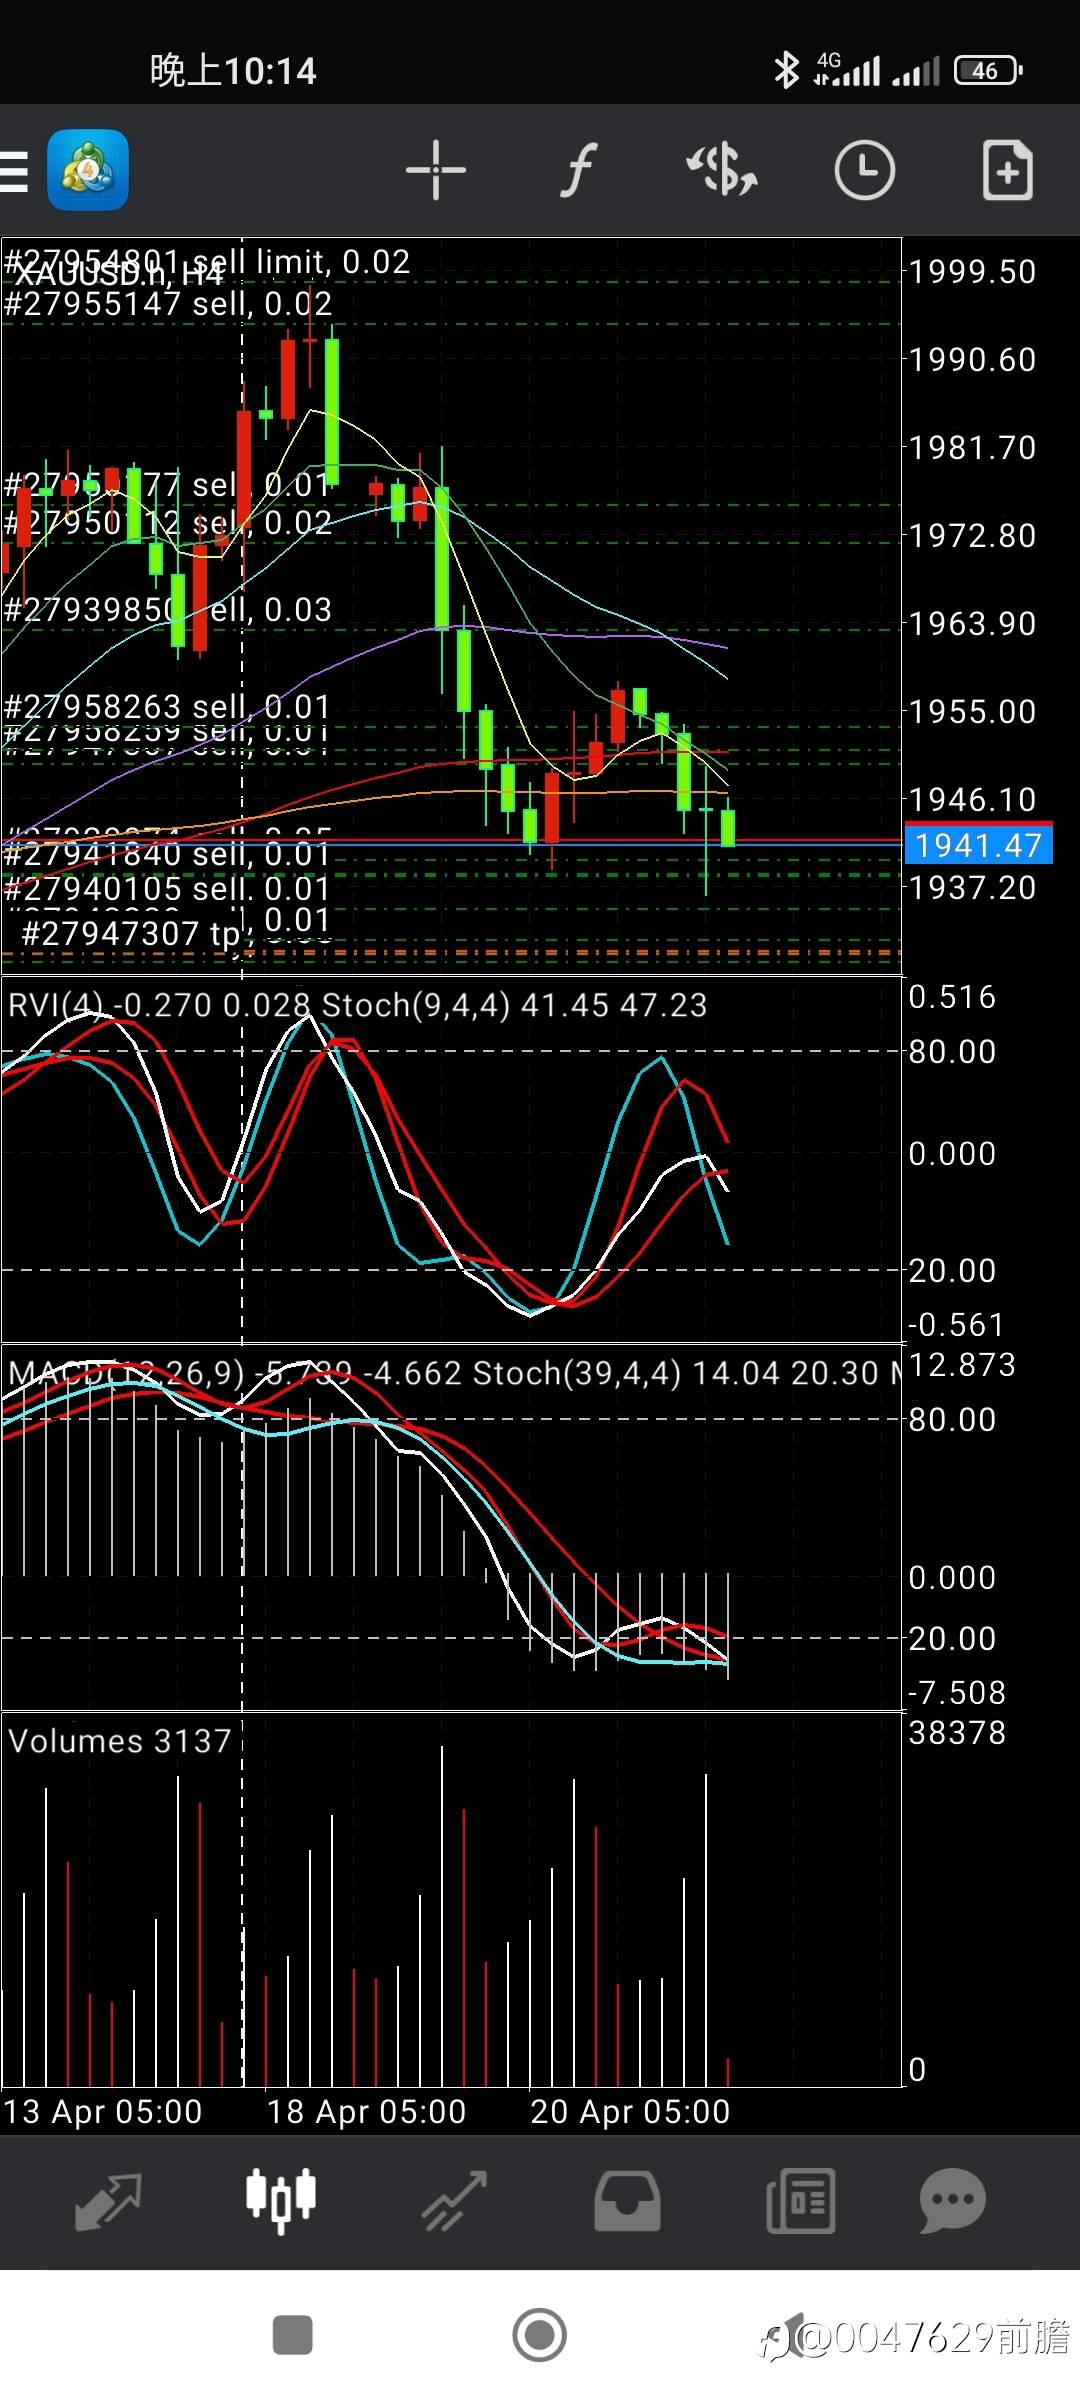The height and width of the screenshot is (2400, 1080).
Task: Open the Quotes tab at bottom
Action: [x=108, y=2201]
